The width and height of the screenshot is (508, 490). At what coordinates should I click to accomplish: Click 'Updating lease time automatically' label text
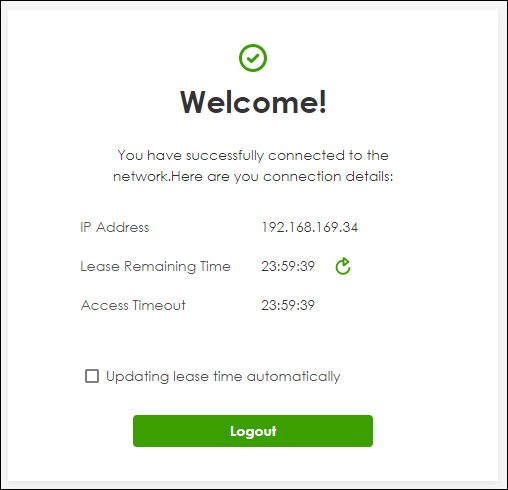223,376
